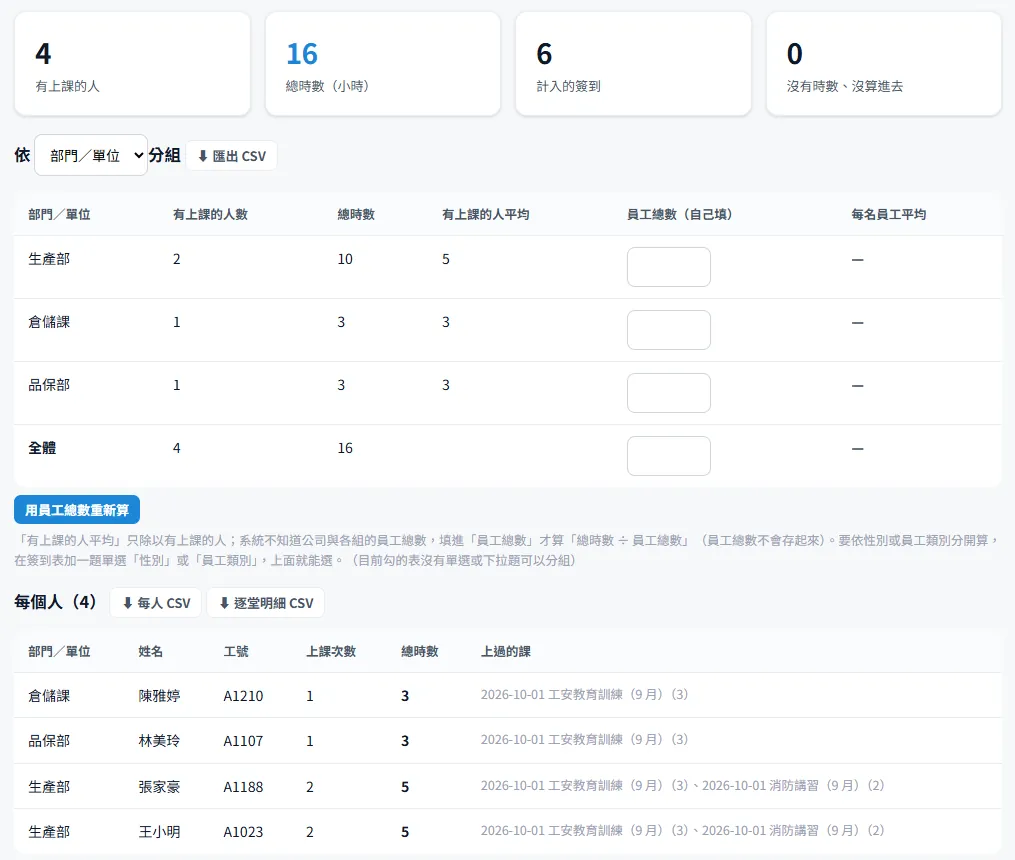Click employee ID A1107
1015x860 pixels.
pos(243,741)
